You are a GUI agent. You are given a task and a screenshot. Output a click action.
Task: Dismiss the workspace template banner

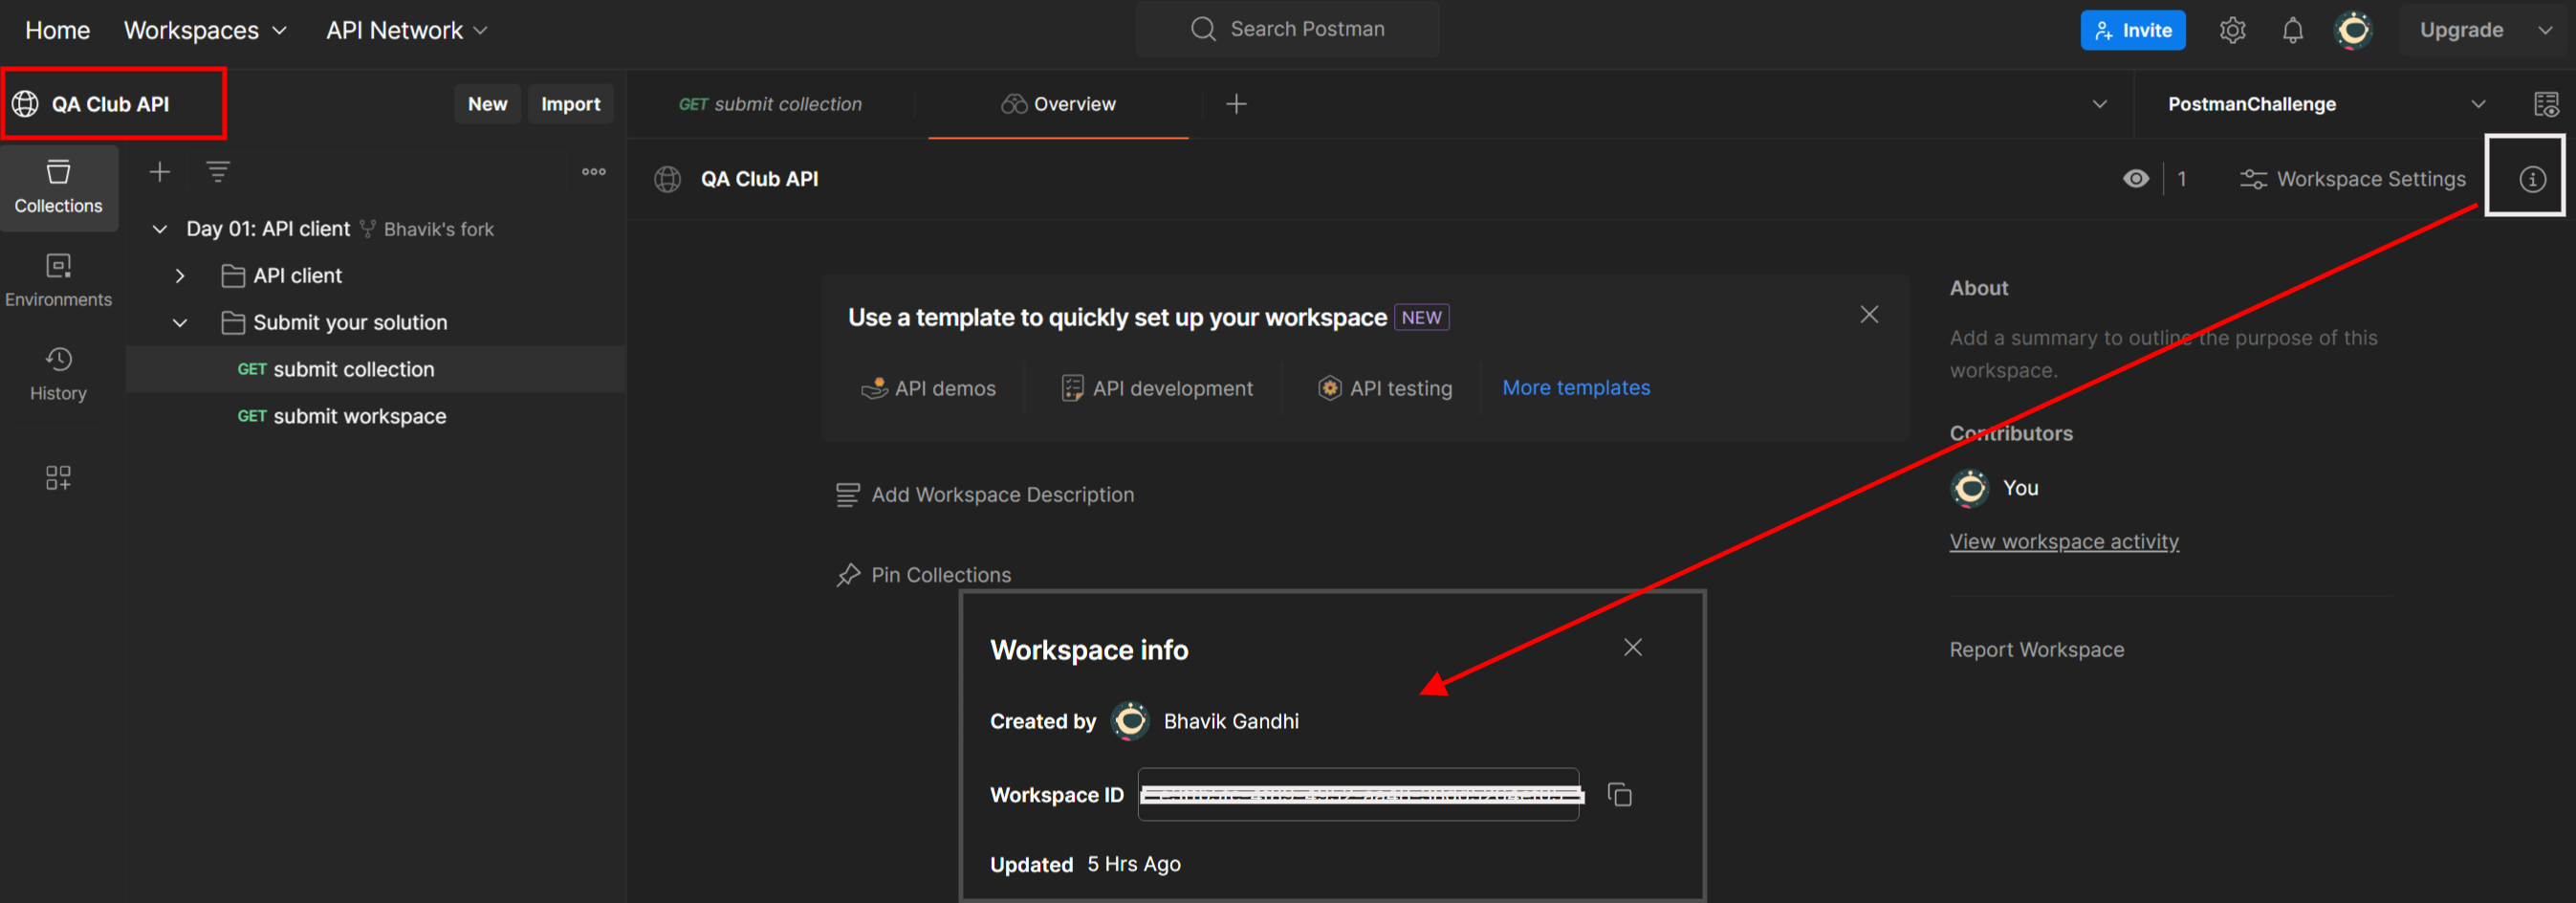click(1868, 315)
